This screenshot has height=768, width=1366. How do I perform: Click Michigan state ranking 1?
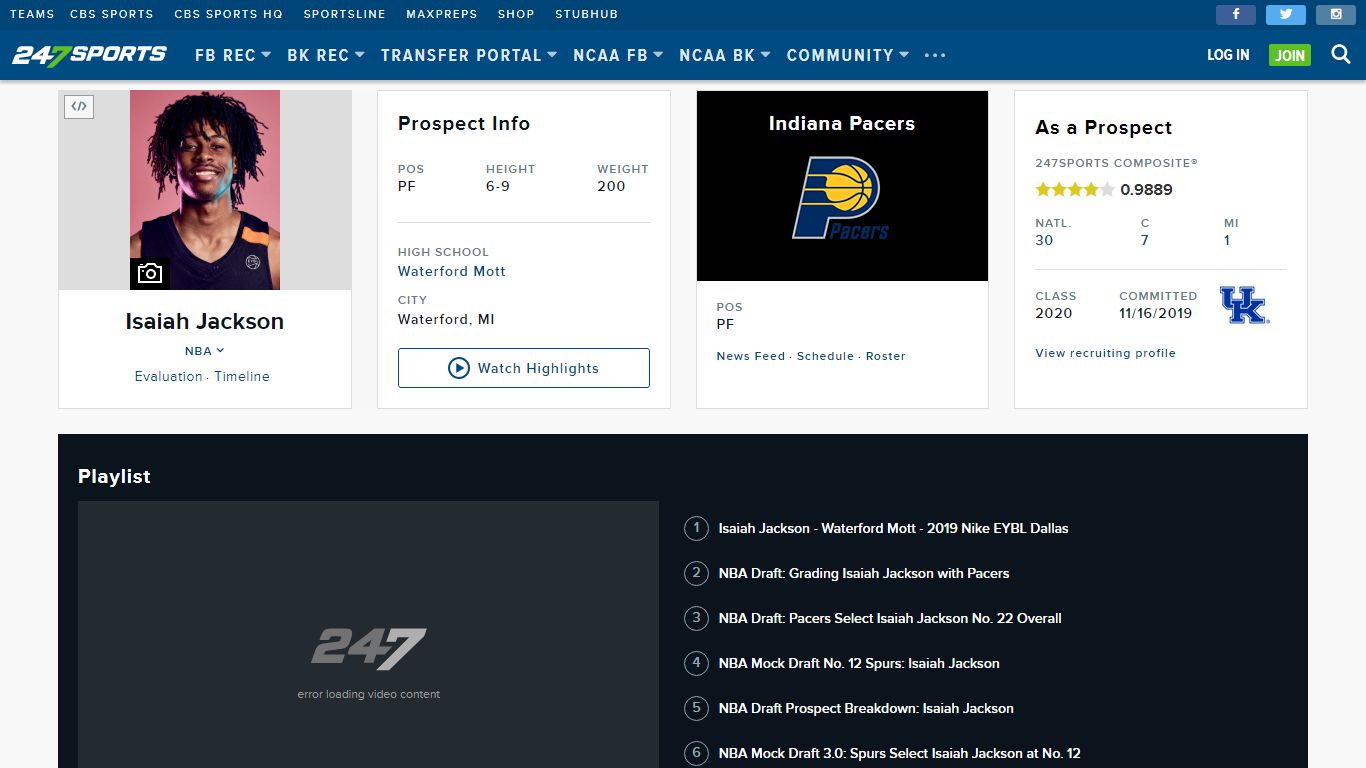point(1227,240)
